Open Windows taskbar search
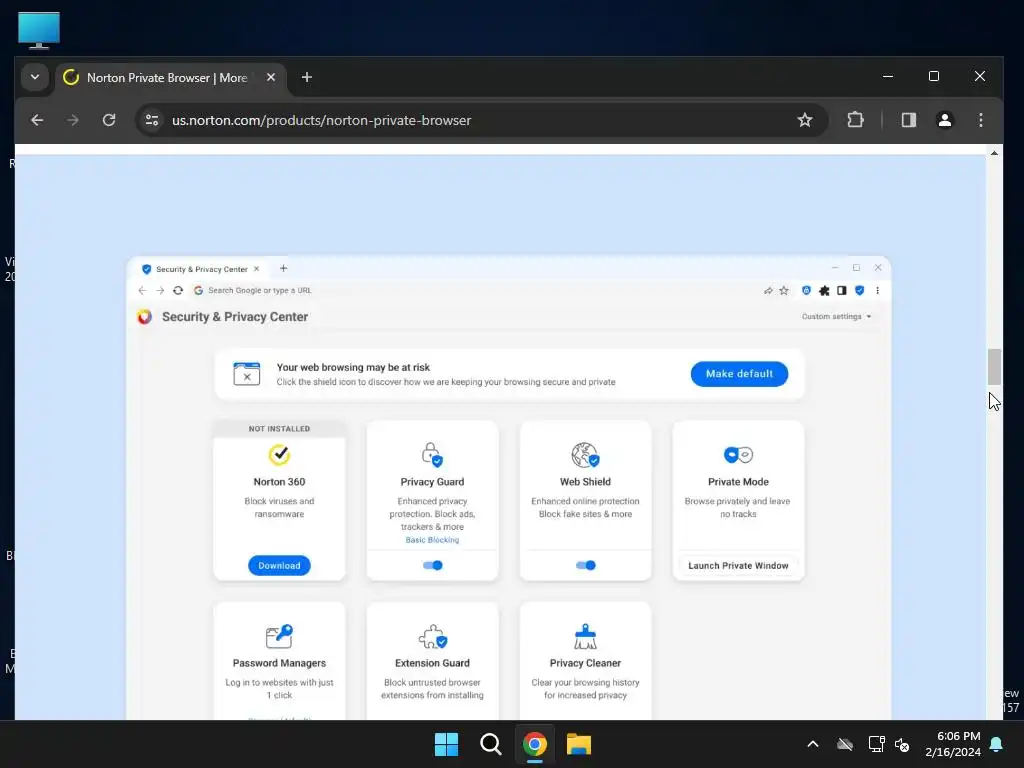Screen dimensions: 1024x768 click(490, 744)
